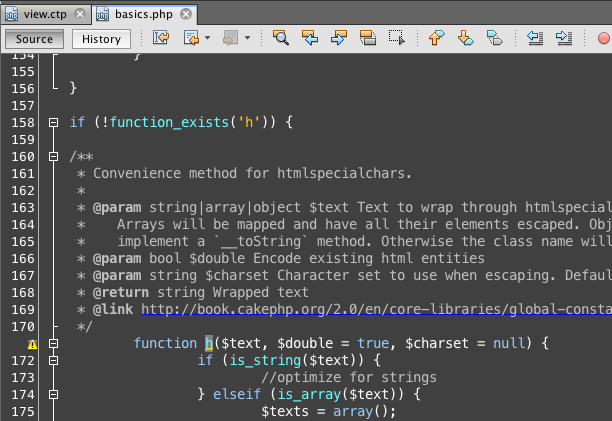Click the Toggle Bookmark icon

pyautogui.click(x=495, y=38)
